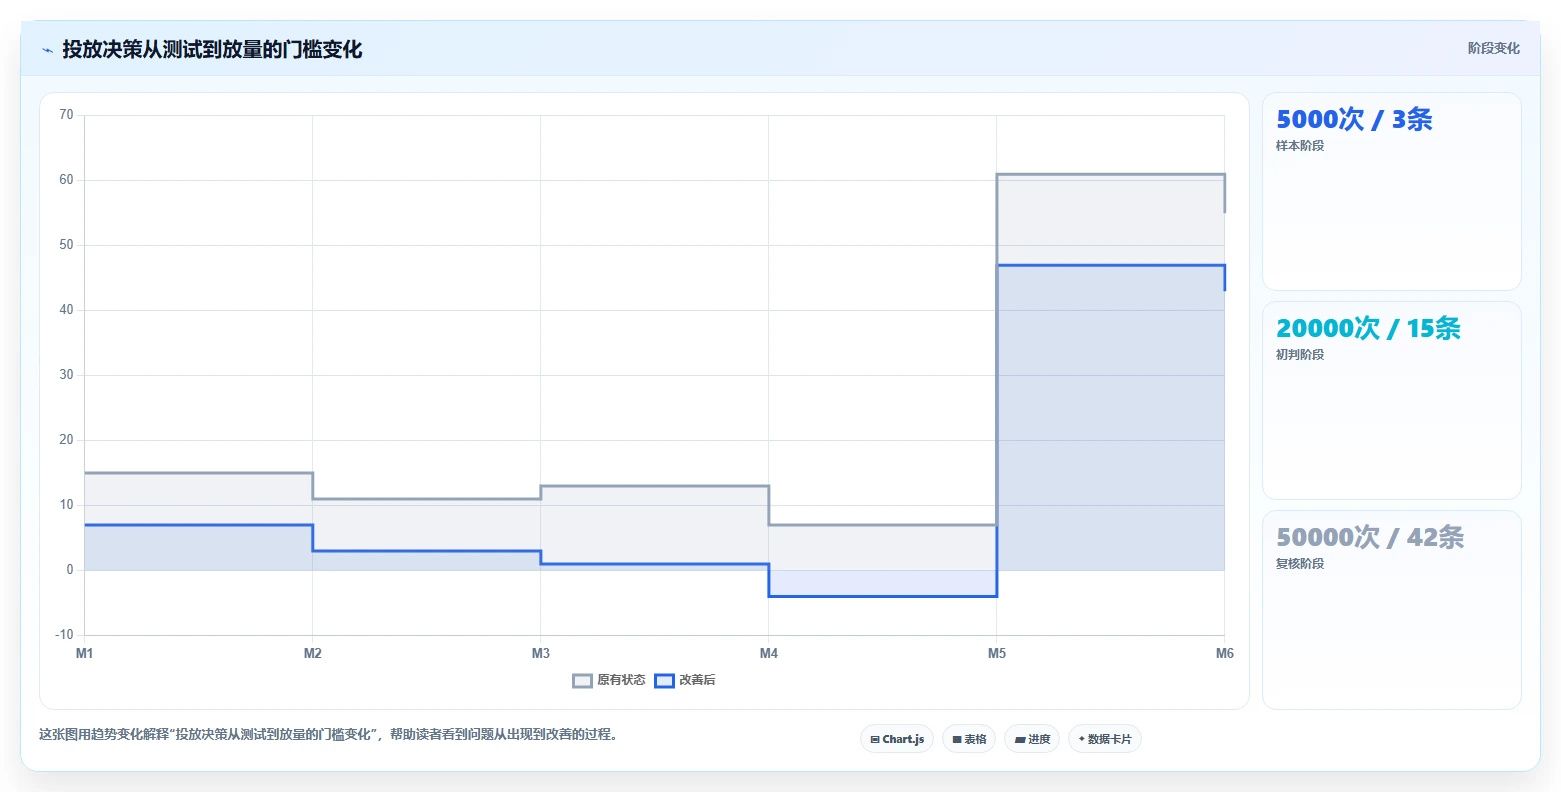The width and height of the screenshot is (1561, 792).
Task: Click the 进度 tag pill
Action: [x=1032, y=739]
